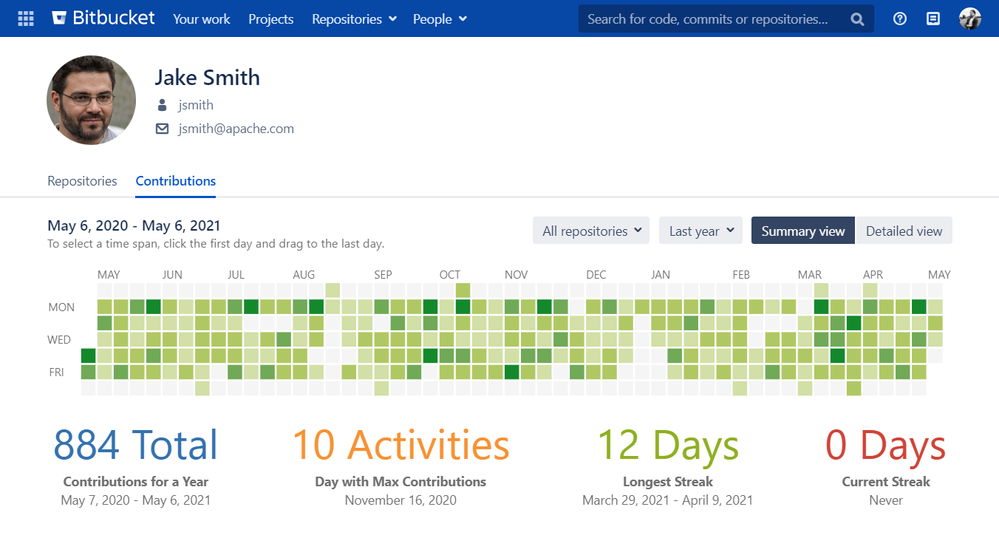The width and height of the screenshot is (999, 541).
Task: Click the Bitbucket logo
Action: [103, 18]
